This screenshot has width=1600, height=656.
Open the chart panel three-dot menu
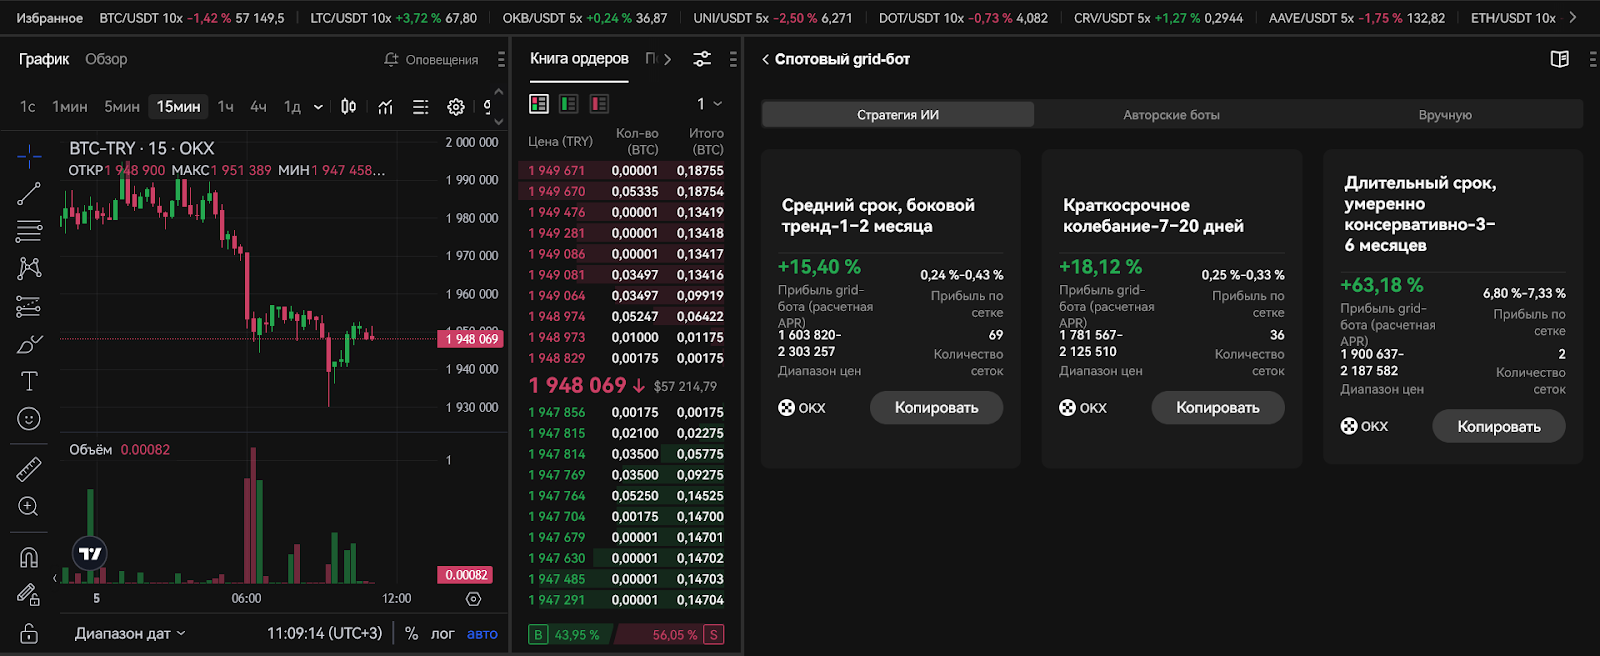click(501, 60)
